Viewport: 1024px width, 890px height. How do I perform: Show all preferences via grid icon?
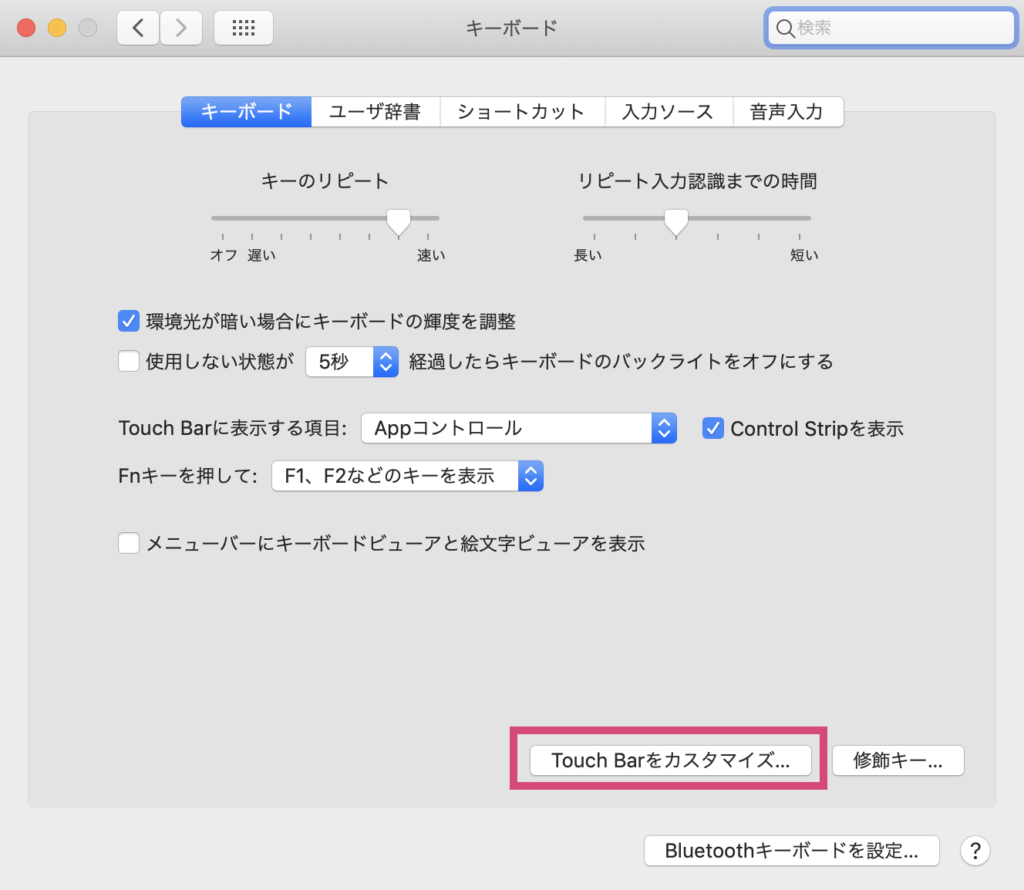pos(244,27)
